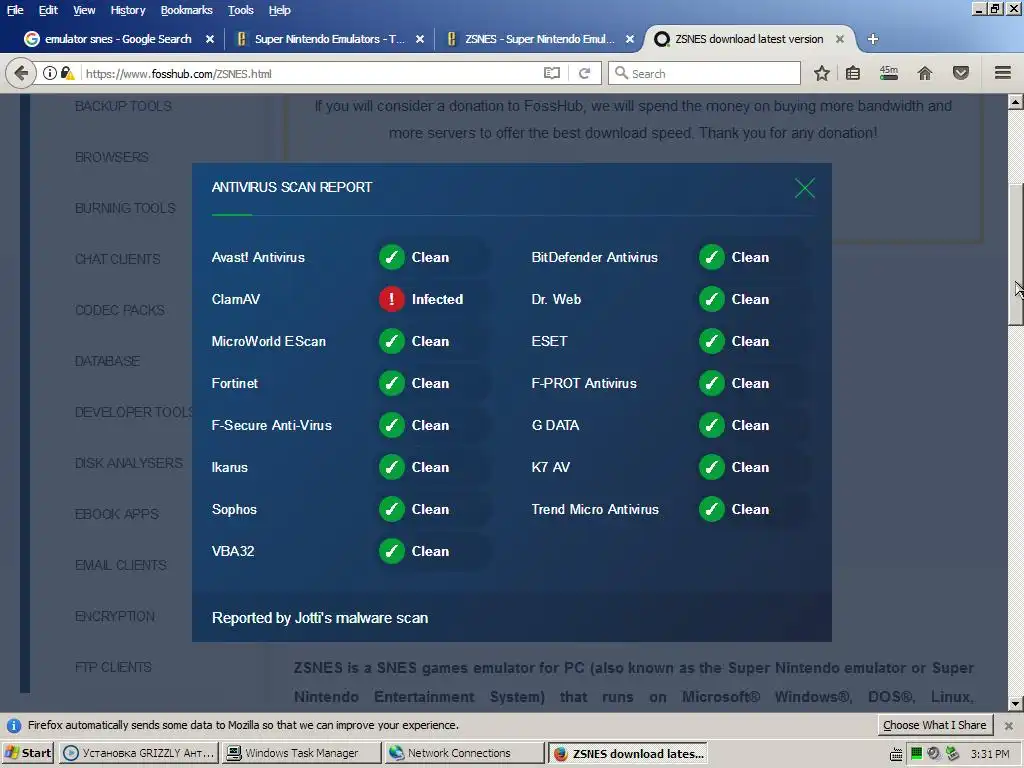The image size is (1024, 768).
Task: Open the View menu
Action: [84, 10]
